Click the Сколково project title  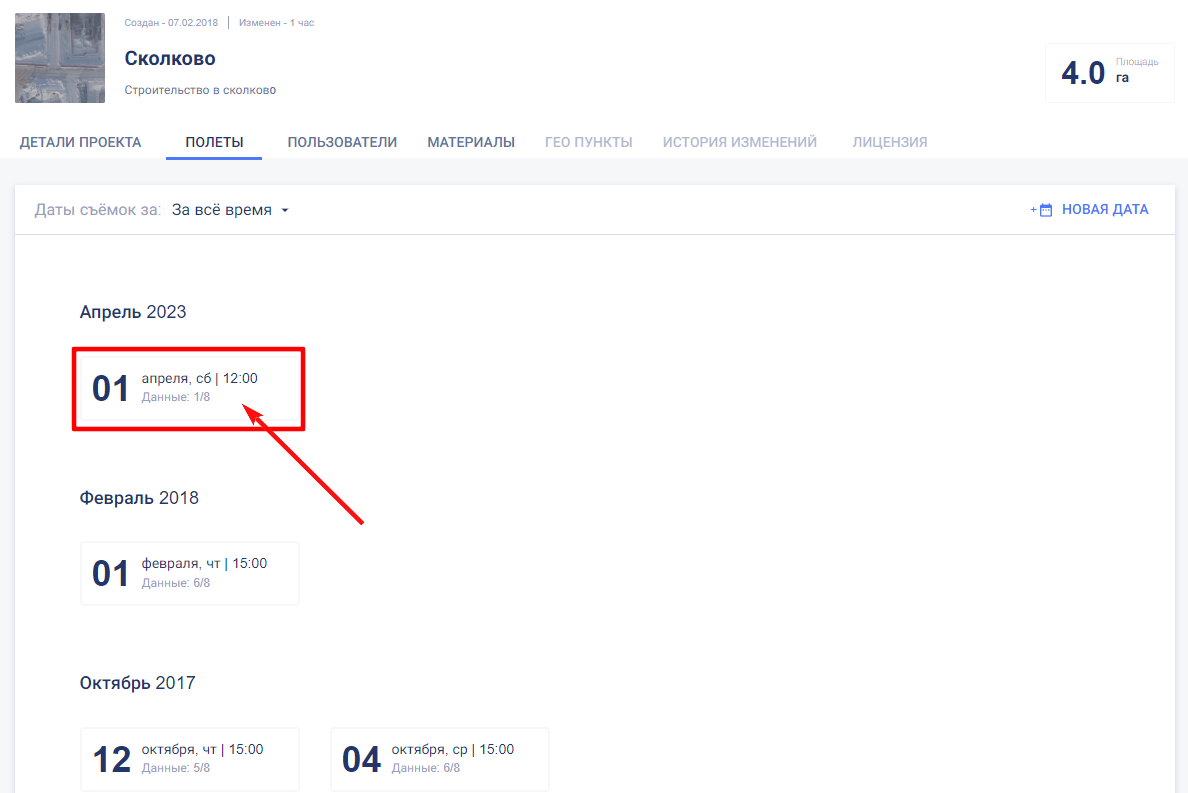click(x=170, y=59)
